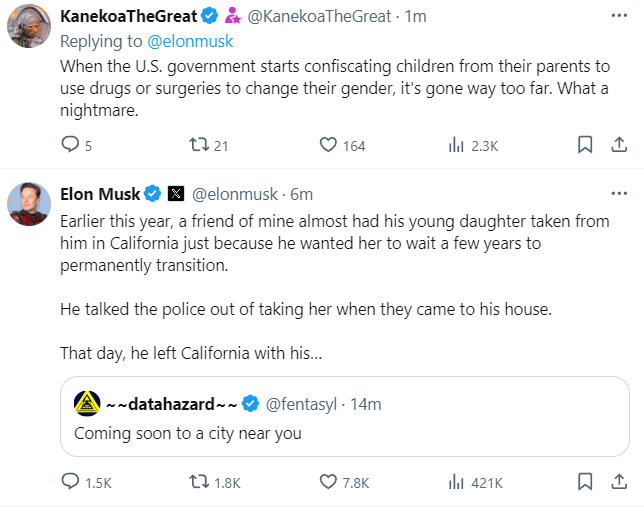644x507 pixels.
Task: Share KanekoaTheGreat's tweet
Action: (618, 145)
